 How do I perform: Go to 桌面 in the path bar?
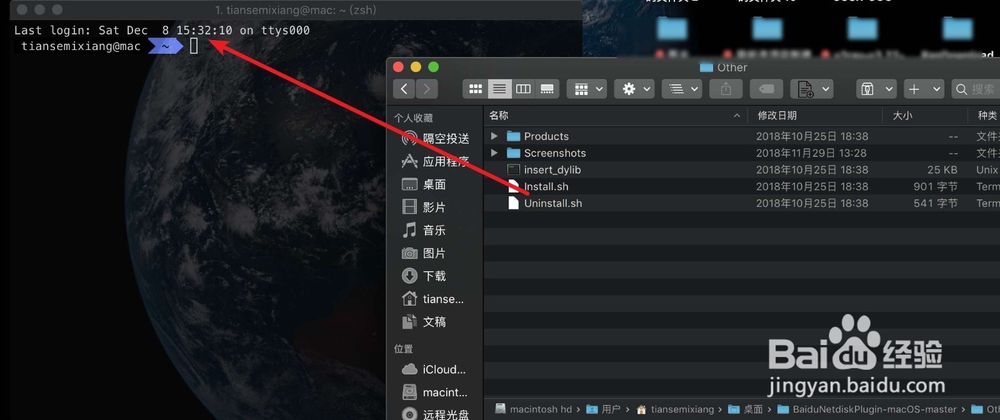point(746,409)
